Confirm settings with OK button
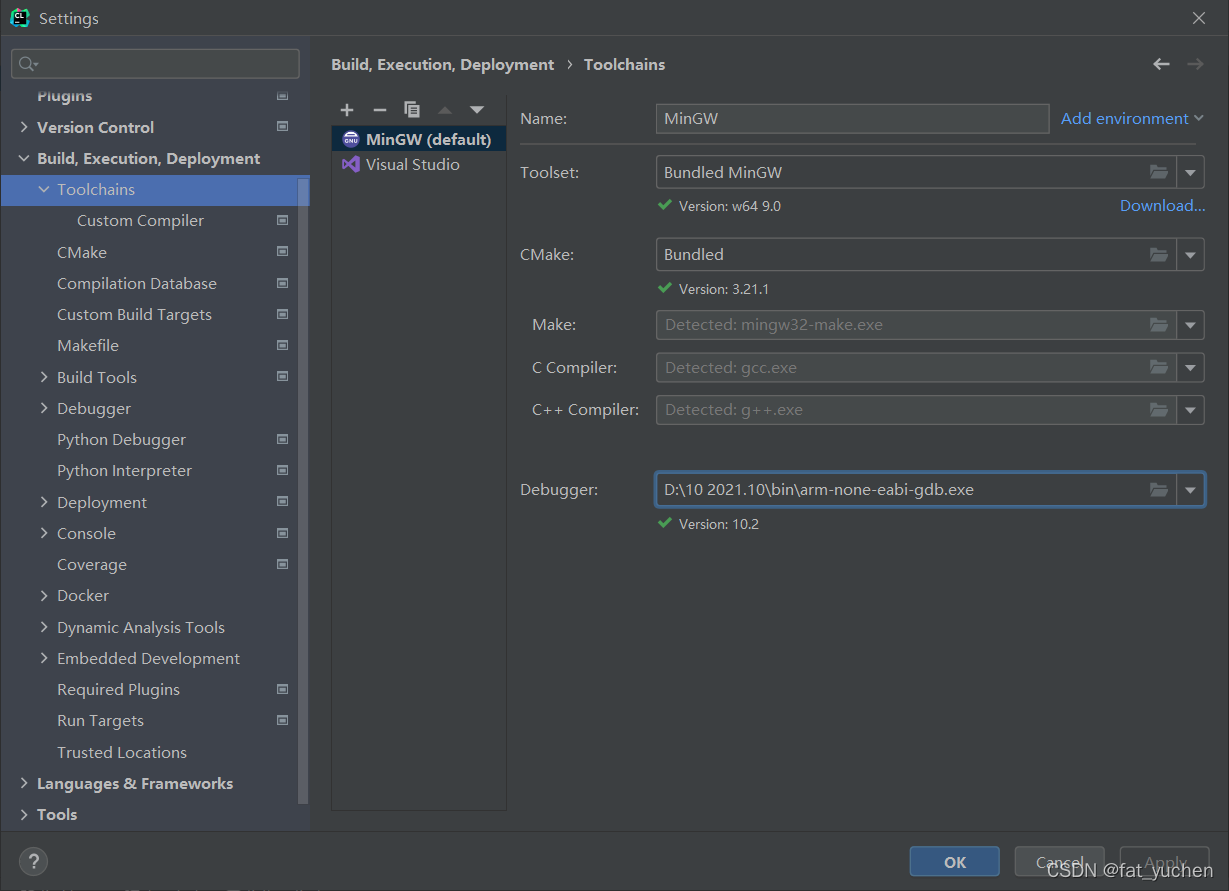Screen dimensions: 1229x891 (954, 862)
